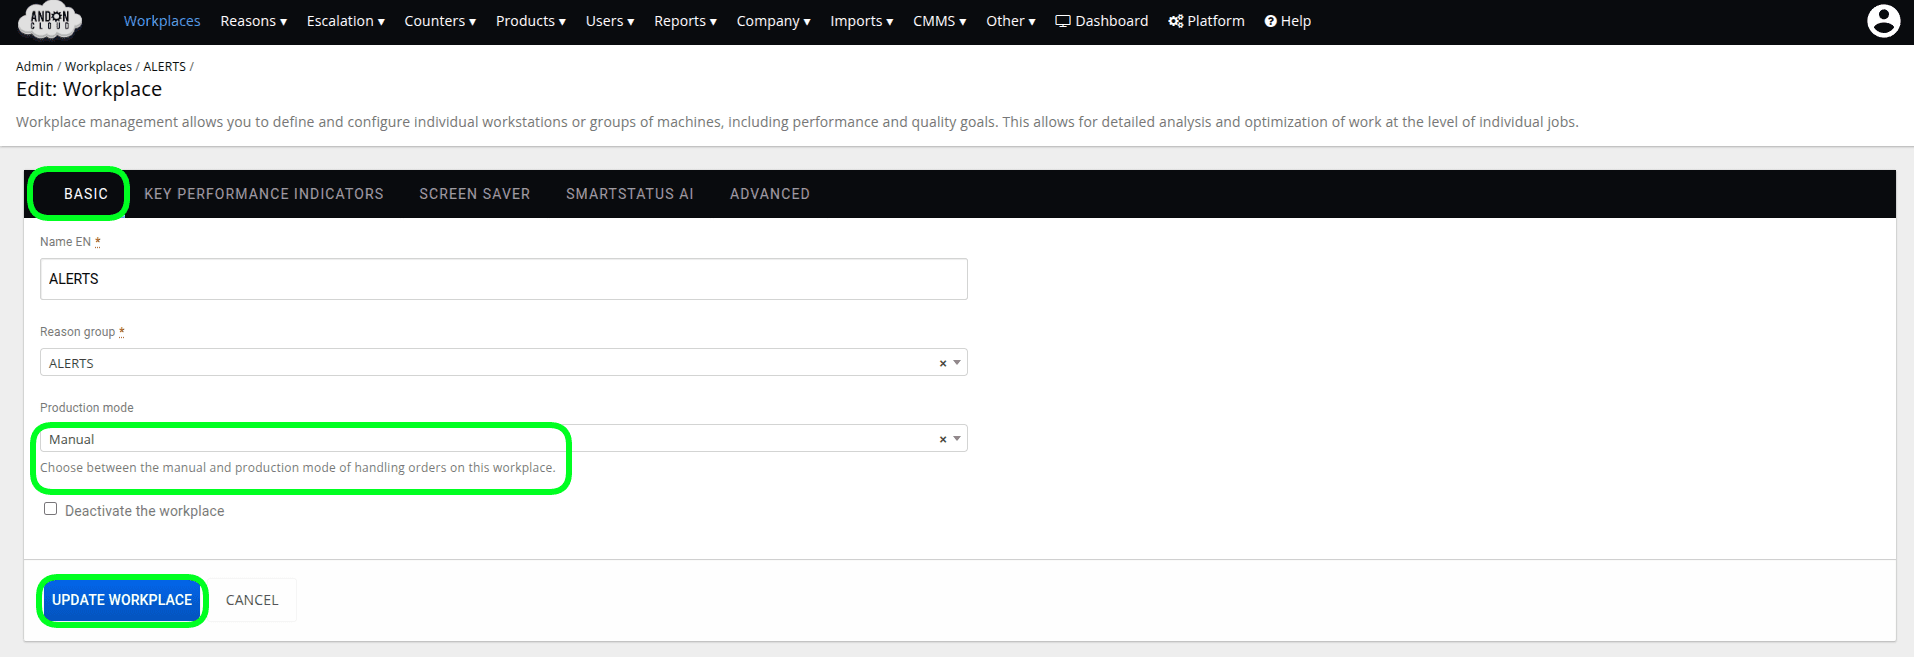Viewport: 1914px width, 657px height.
Task: Focus the Name EN text field
Action: pyautogui.click(x=503, y=279)
